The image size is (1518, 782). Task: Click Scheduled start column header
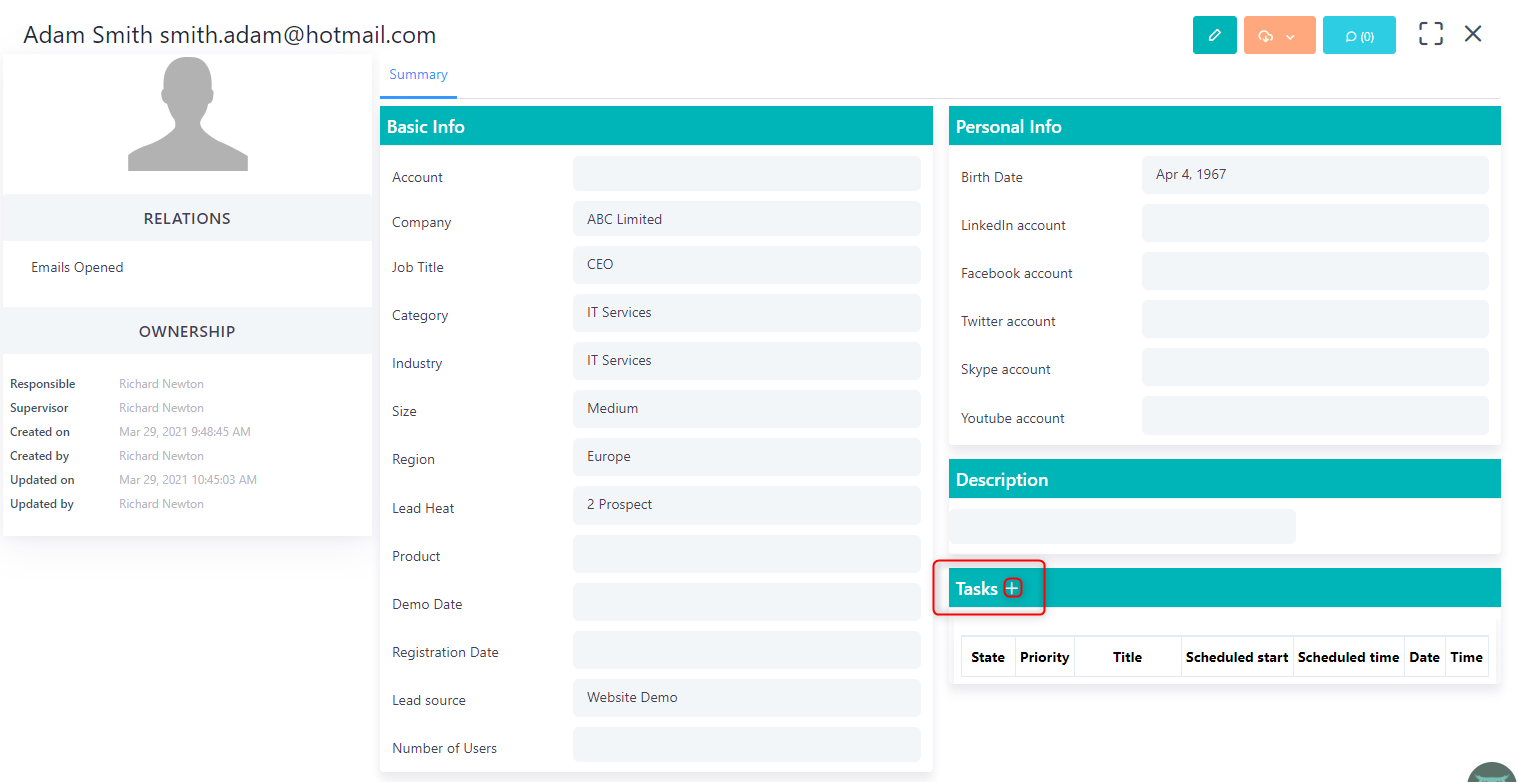[1237, 657]
